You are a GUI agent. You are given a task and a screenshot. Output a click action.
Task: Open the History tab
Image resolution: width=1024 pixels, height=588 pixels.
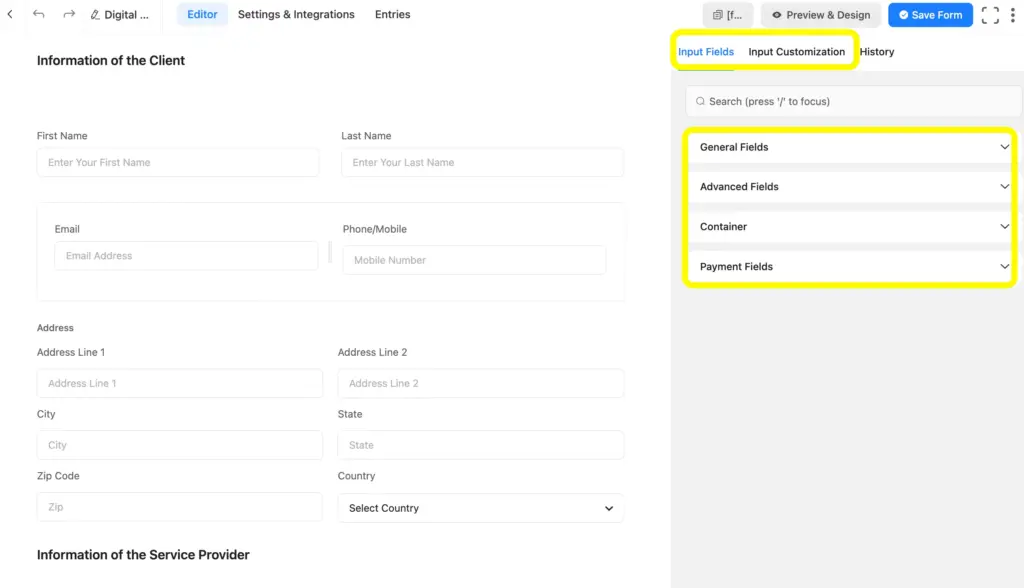pos(876,52)
